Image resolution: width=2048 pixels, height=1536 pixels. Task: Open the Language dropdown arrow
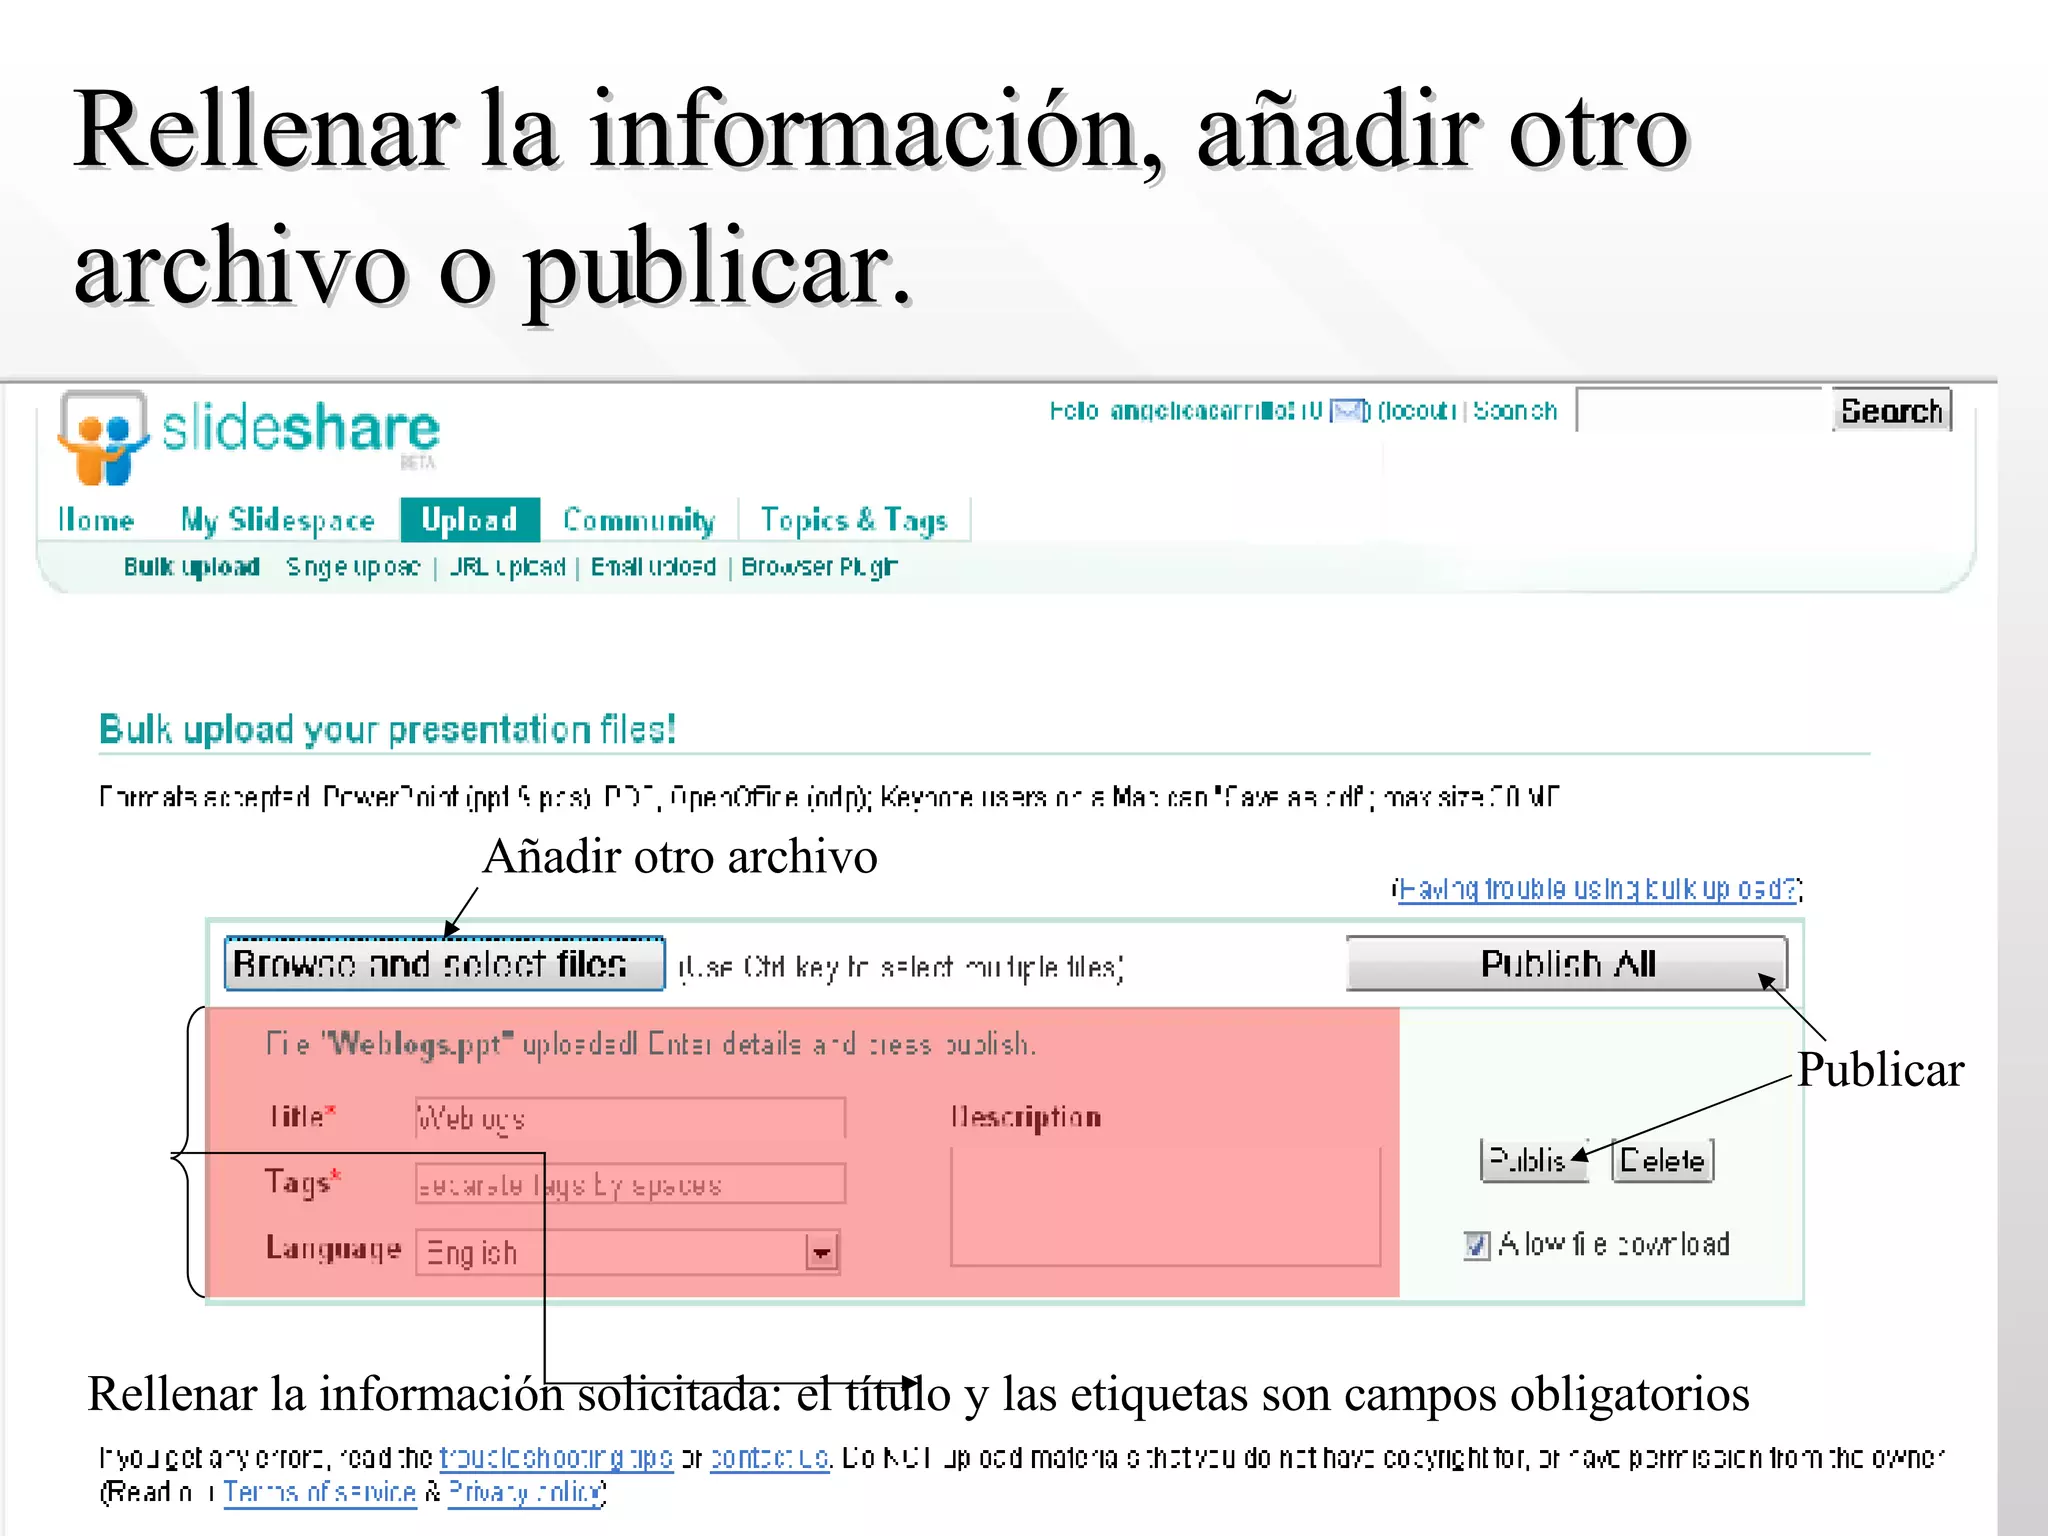[822, 1252]
